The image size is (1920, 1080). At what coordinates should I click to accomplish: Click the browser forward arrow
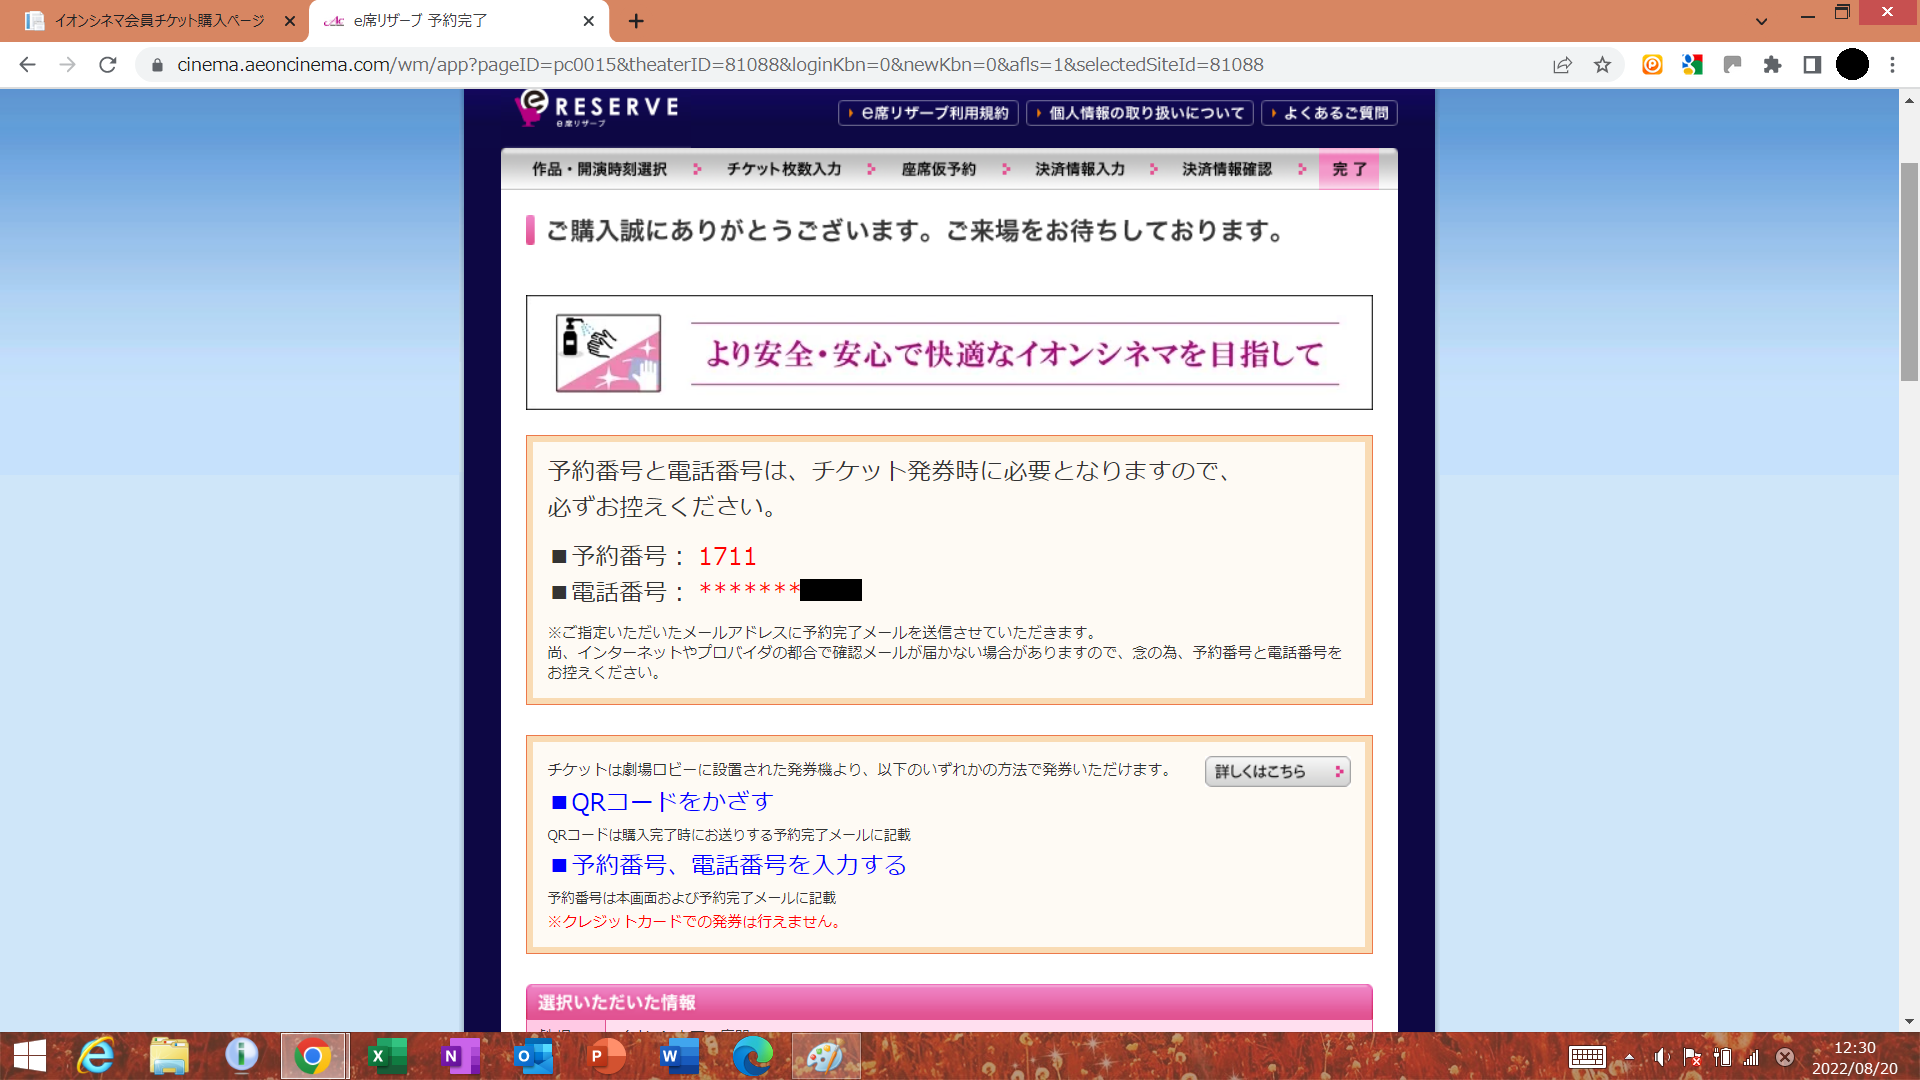click(x=67, y=65)
